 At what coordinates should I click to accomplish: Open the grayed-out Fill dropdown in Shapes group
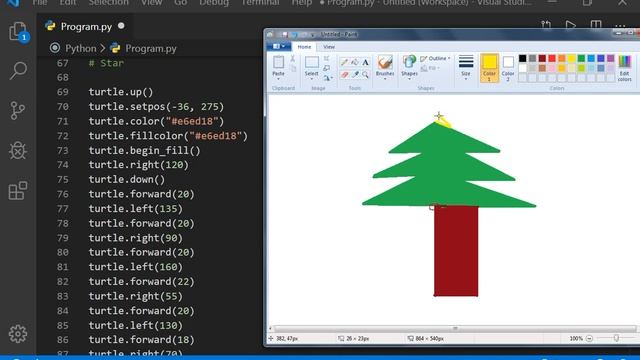click(x=430, y=68)
